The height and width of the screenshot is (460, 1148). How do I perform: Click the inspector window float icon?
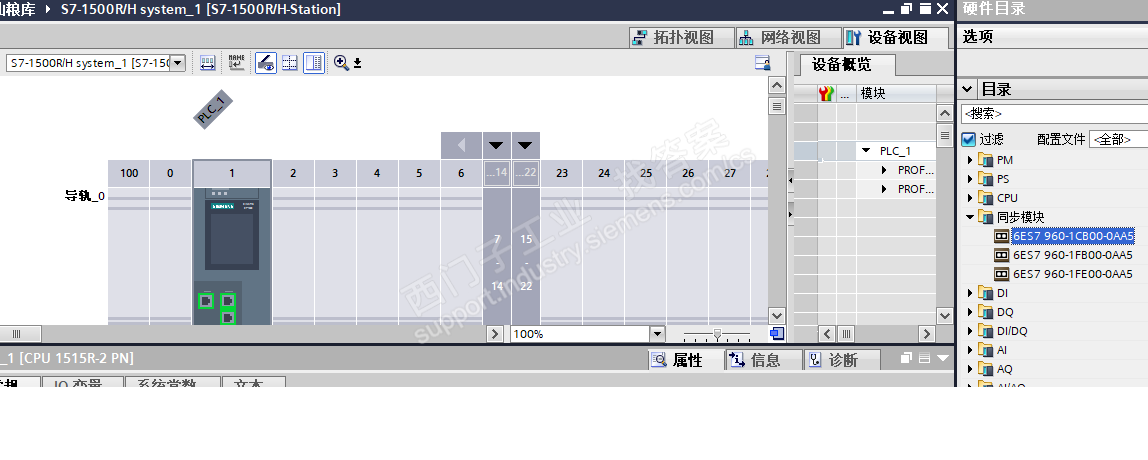pos(906,358)
